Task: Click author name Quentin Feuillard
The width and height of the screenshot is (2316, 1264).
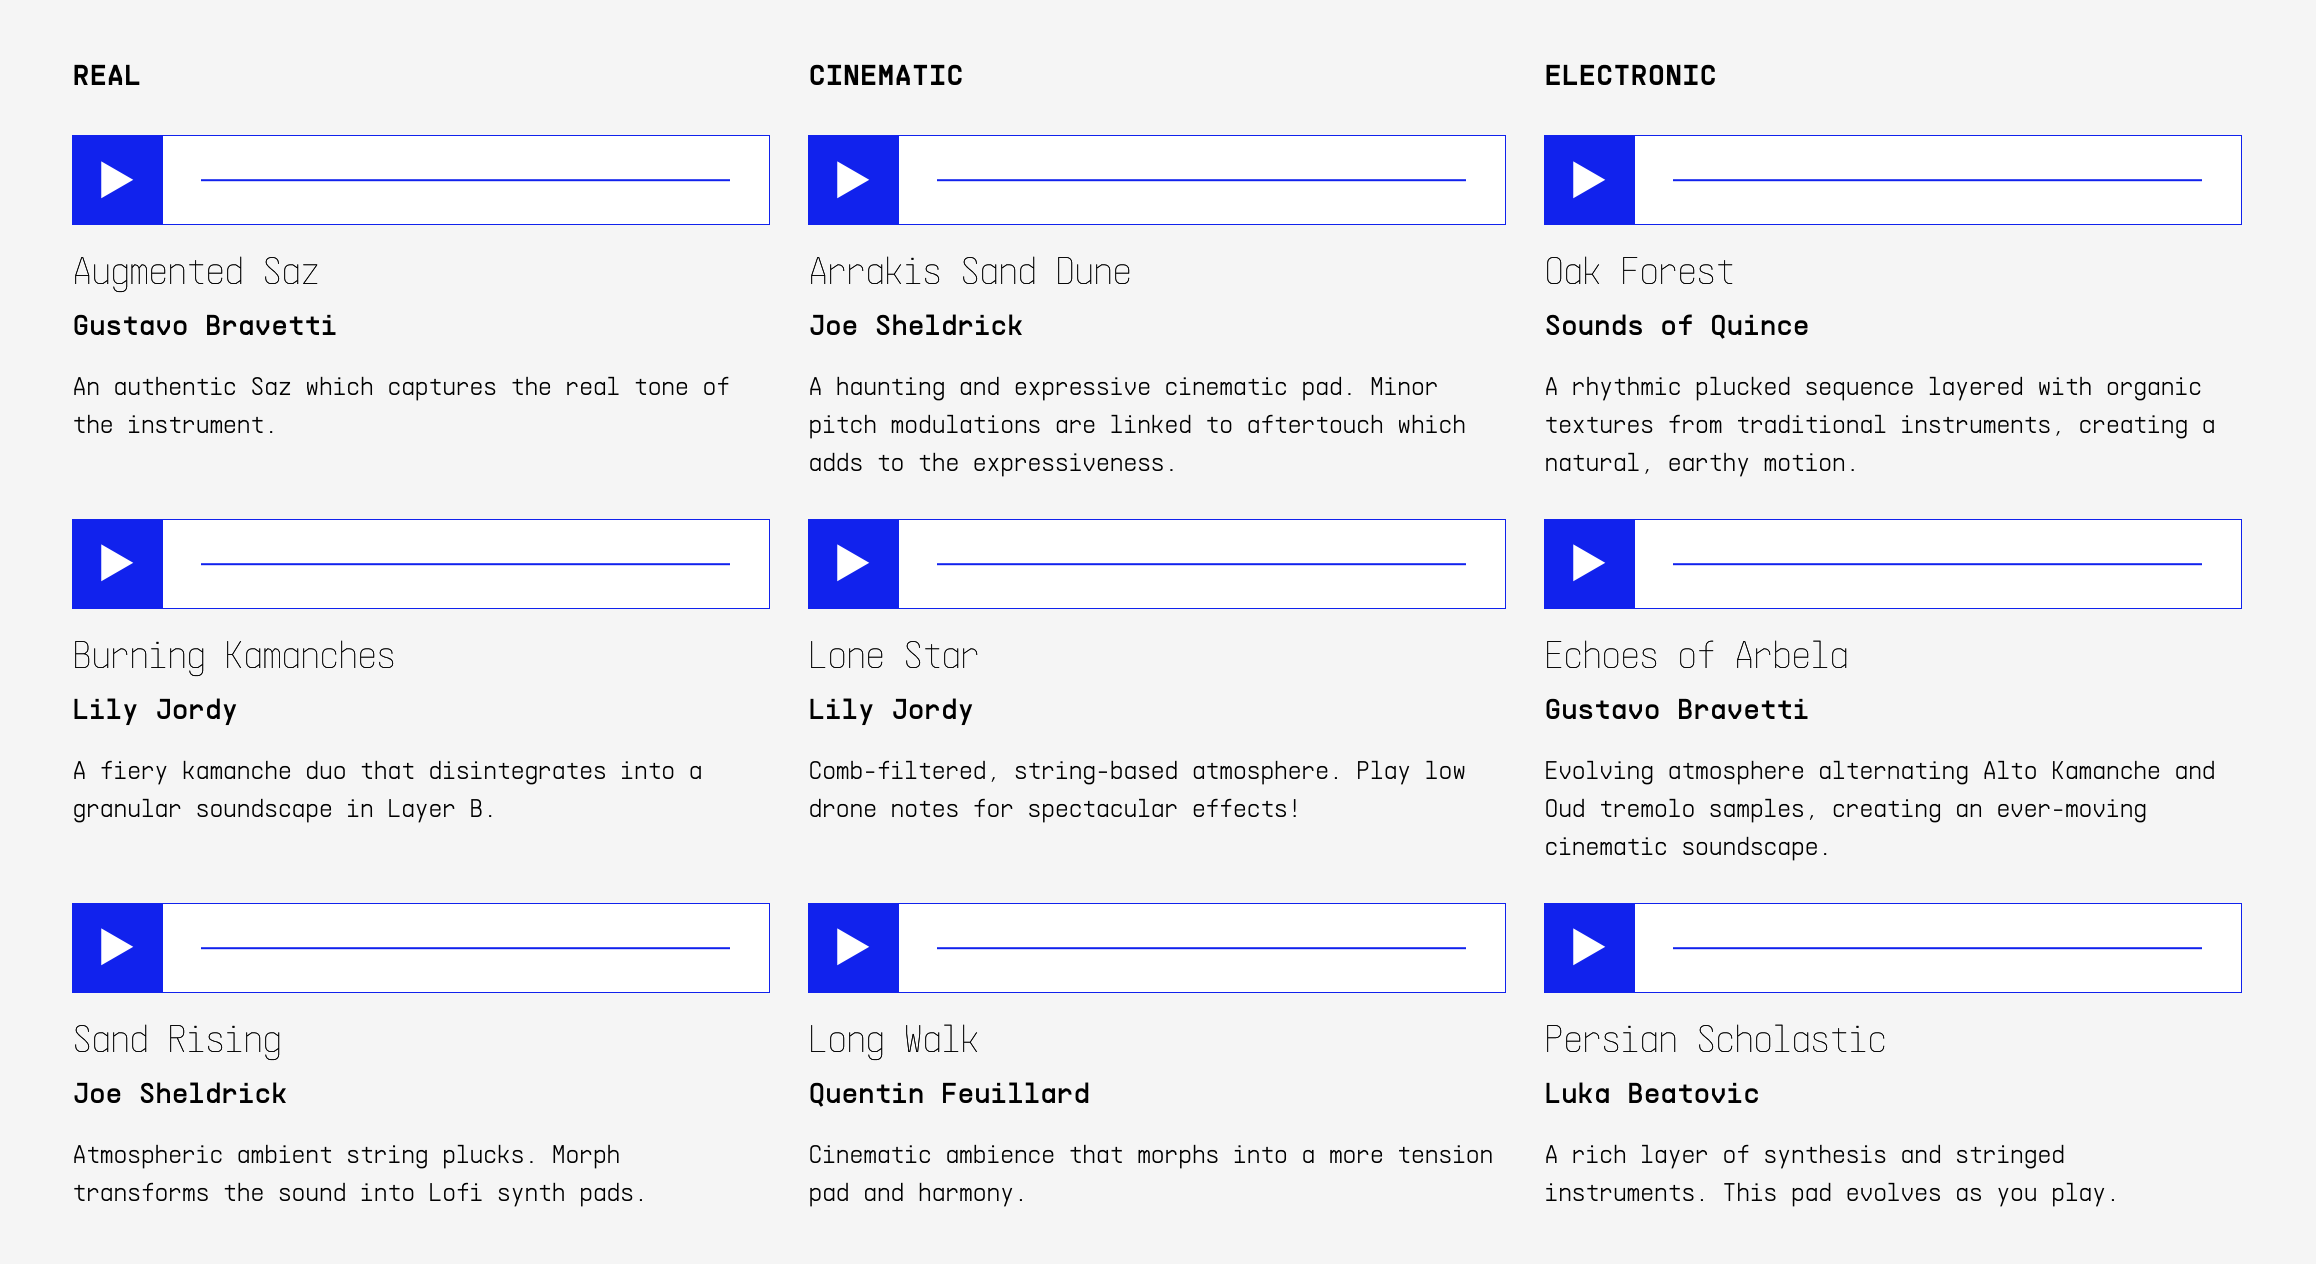Action: [x=949, y=1093]
